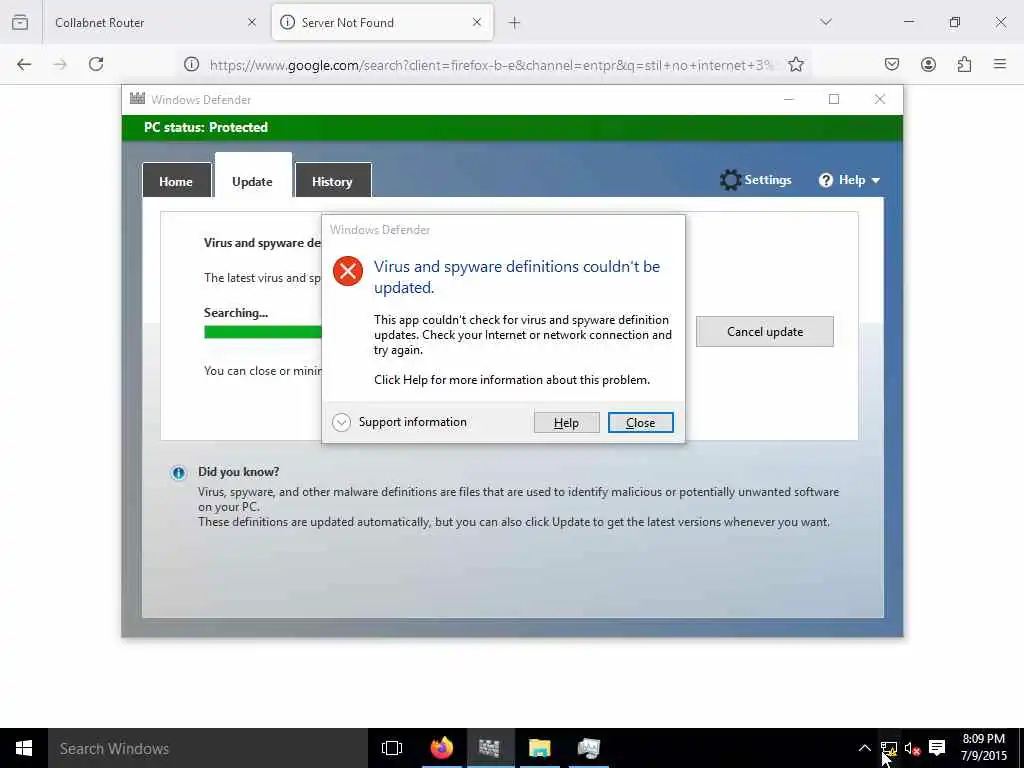The width and height of the screenshot is (1024, 768).
Task: Click the network tray icon
Action: (x=888, y=748)
